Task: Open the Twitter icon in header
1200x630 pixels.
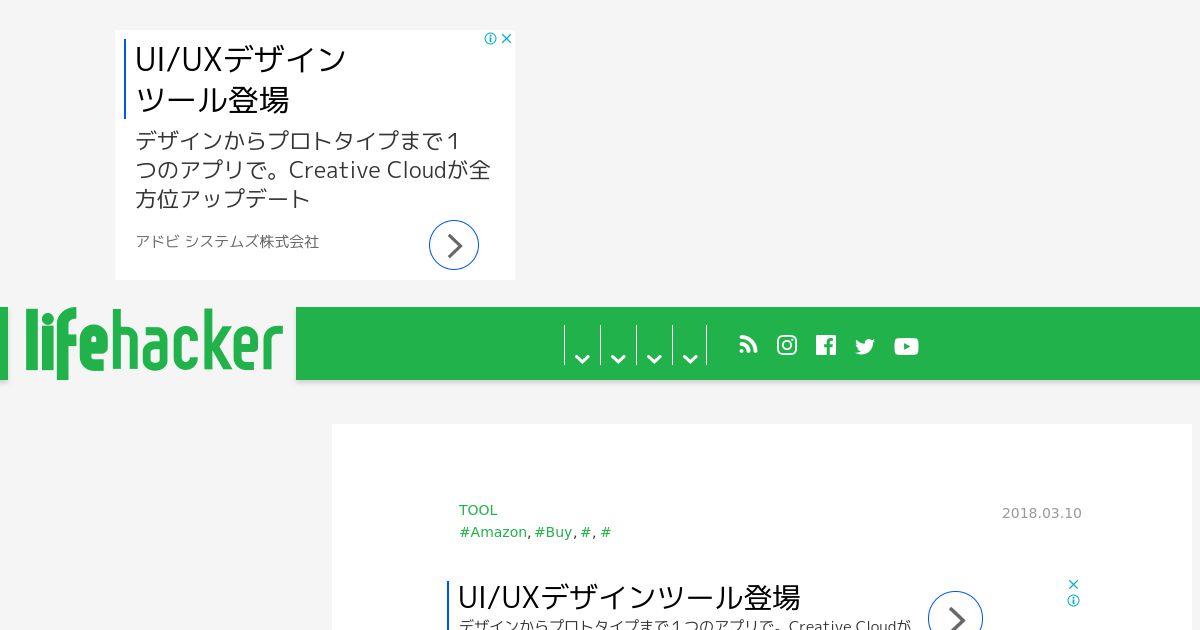Action: [865, 346]
